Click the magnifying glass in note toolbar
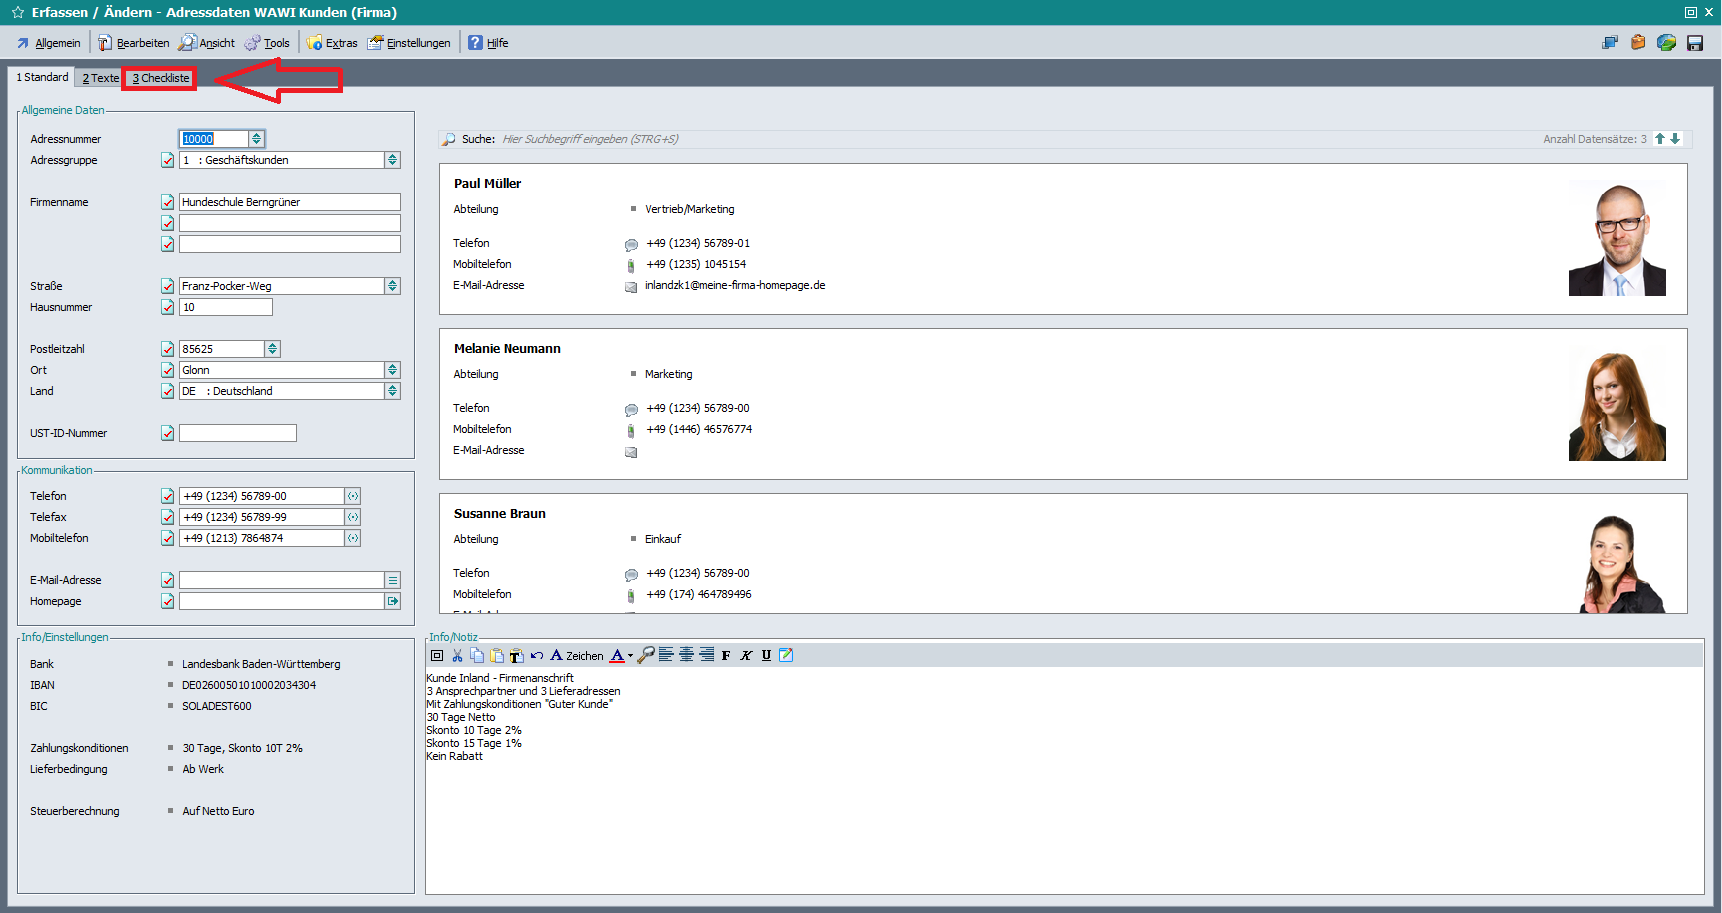The image size is (1722, 913). point(647,656)
